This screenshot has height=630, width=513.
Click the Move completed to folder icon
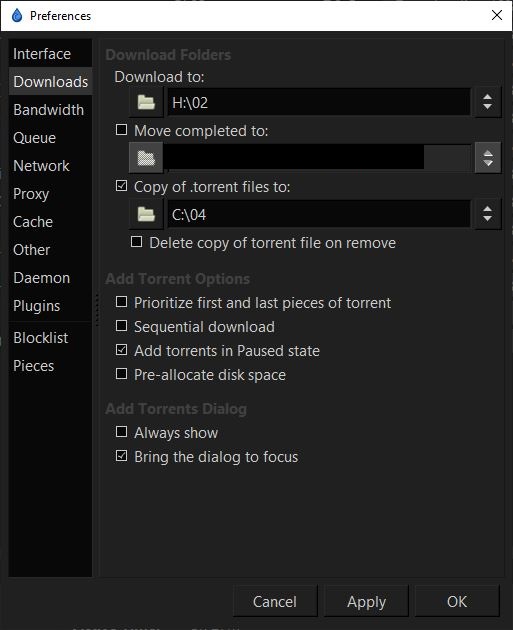pyautogui.click(x=146, y=158)
